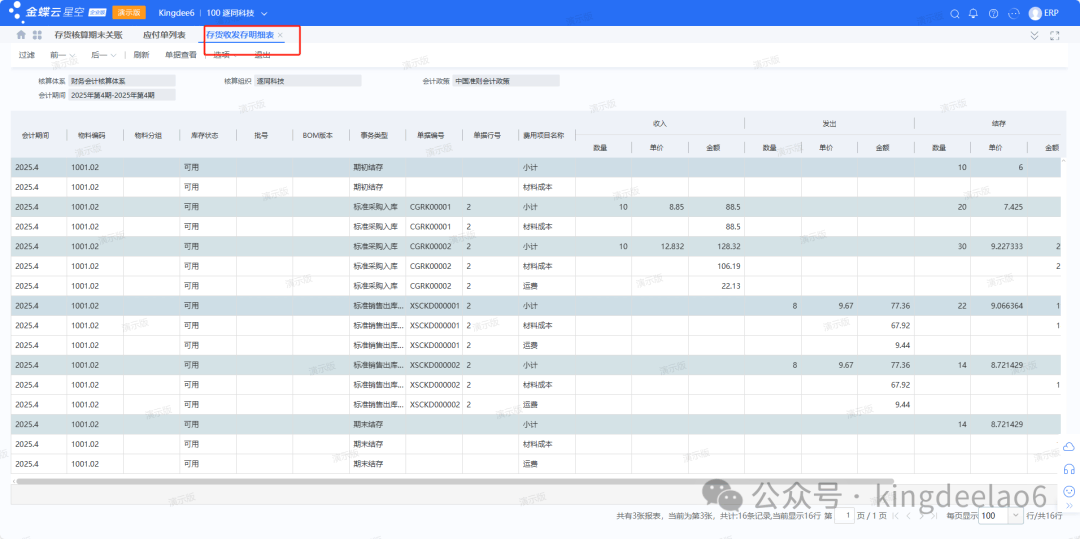Click the help question mark icon
Image resolution: width=1080 pixels, height=539 pixels.
point(993,13)
